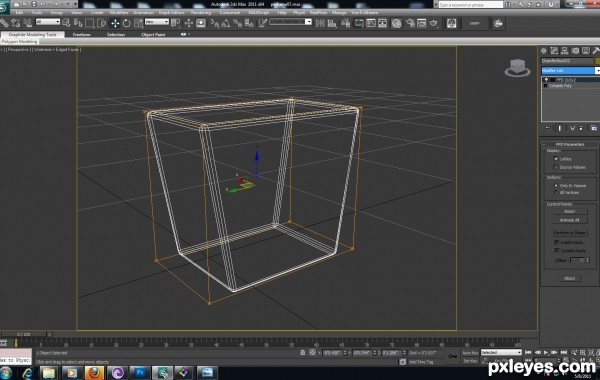600x380 pixels.
Task: Open the Modifiers menu
Action: click(x=119, y=13)
